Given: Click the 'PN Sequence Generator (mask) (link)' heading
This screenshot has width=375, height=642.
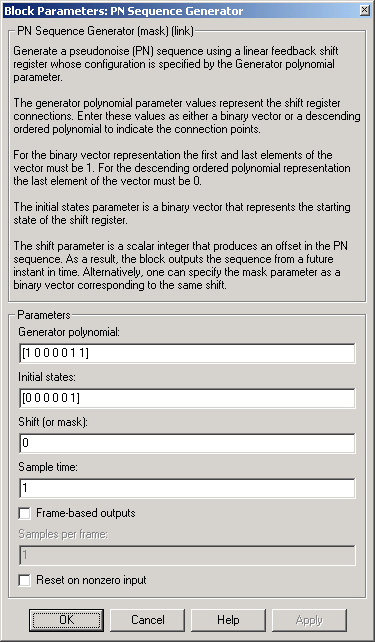Looking at the screenshot, I should [105, 31].
